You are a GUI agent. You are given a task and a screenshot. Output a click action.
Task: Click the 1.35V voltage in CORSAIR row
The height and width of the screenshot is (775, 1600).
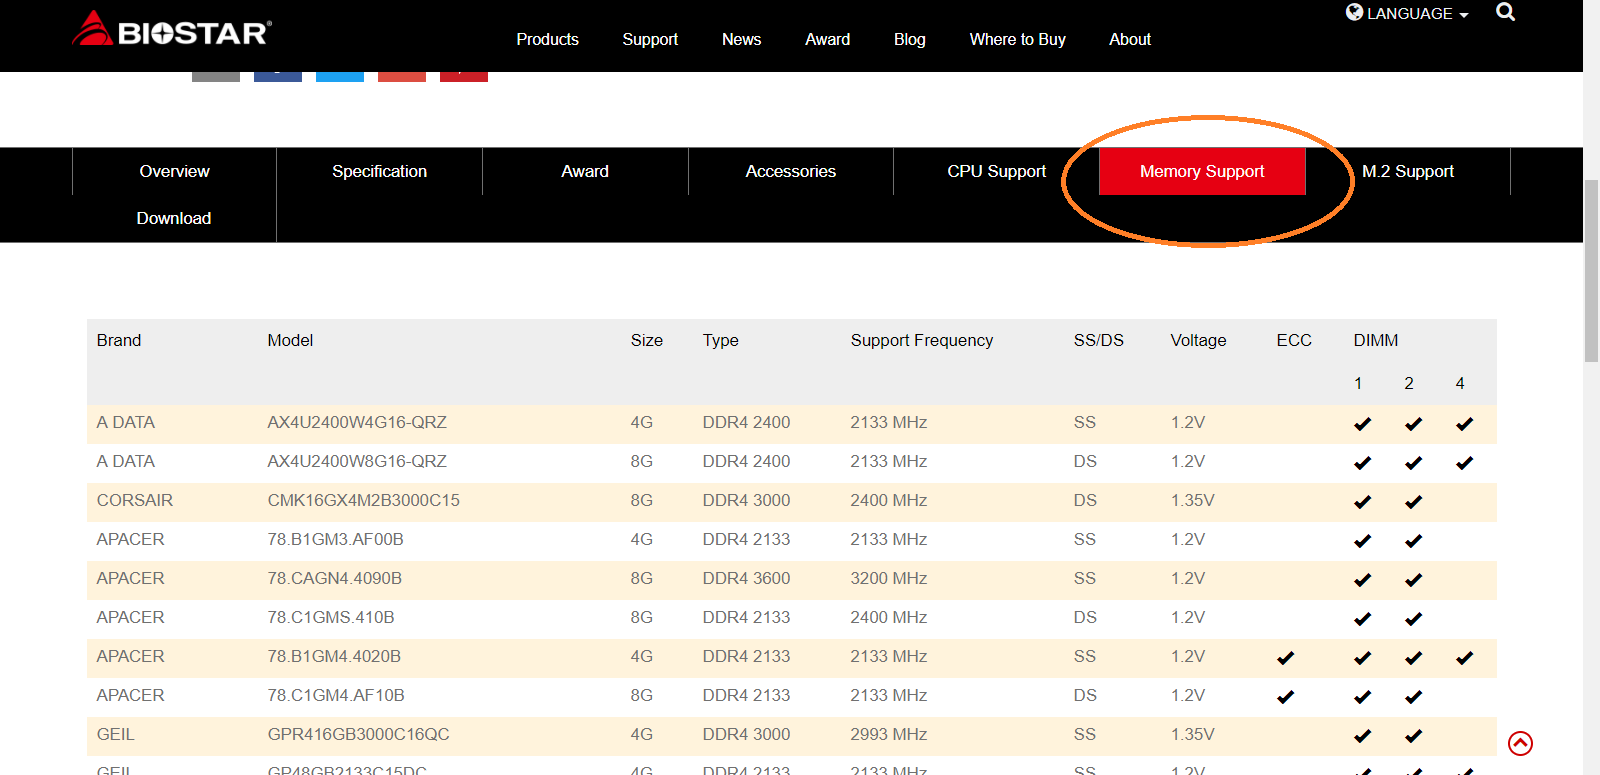pyautogui.click(x=1192, y=500)
